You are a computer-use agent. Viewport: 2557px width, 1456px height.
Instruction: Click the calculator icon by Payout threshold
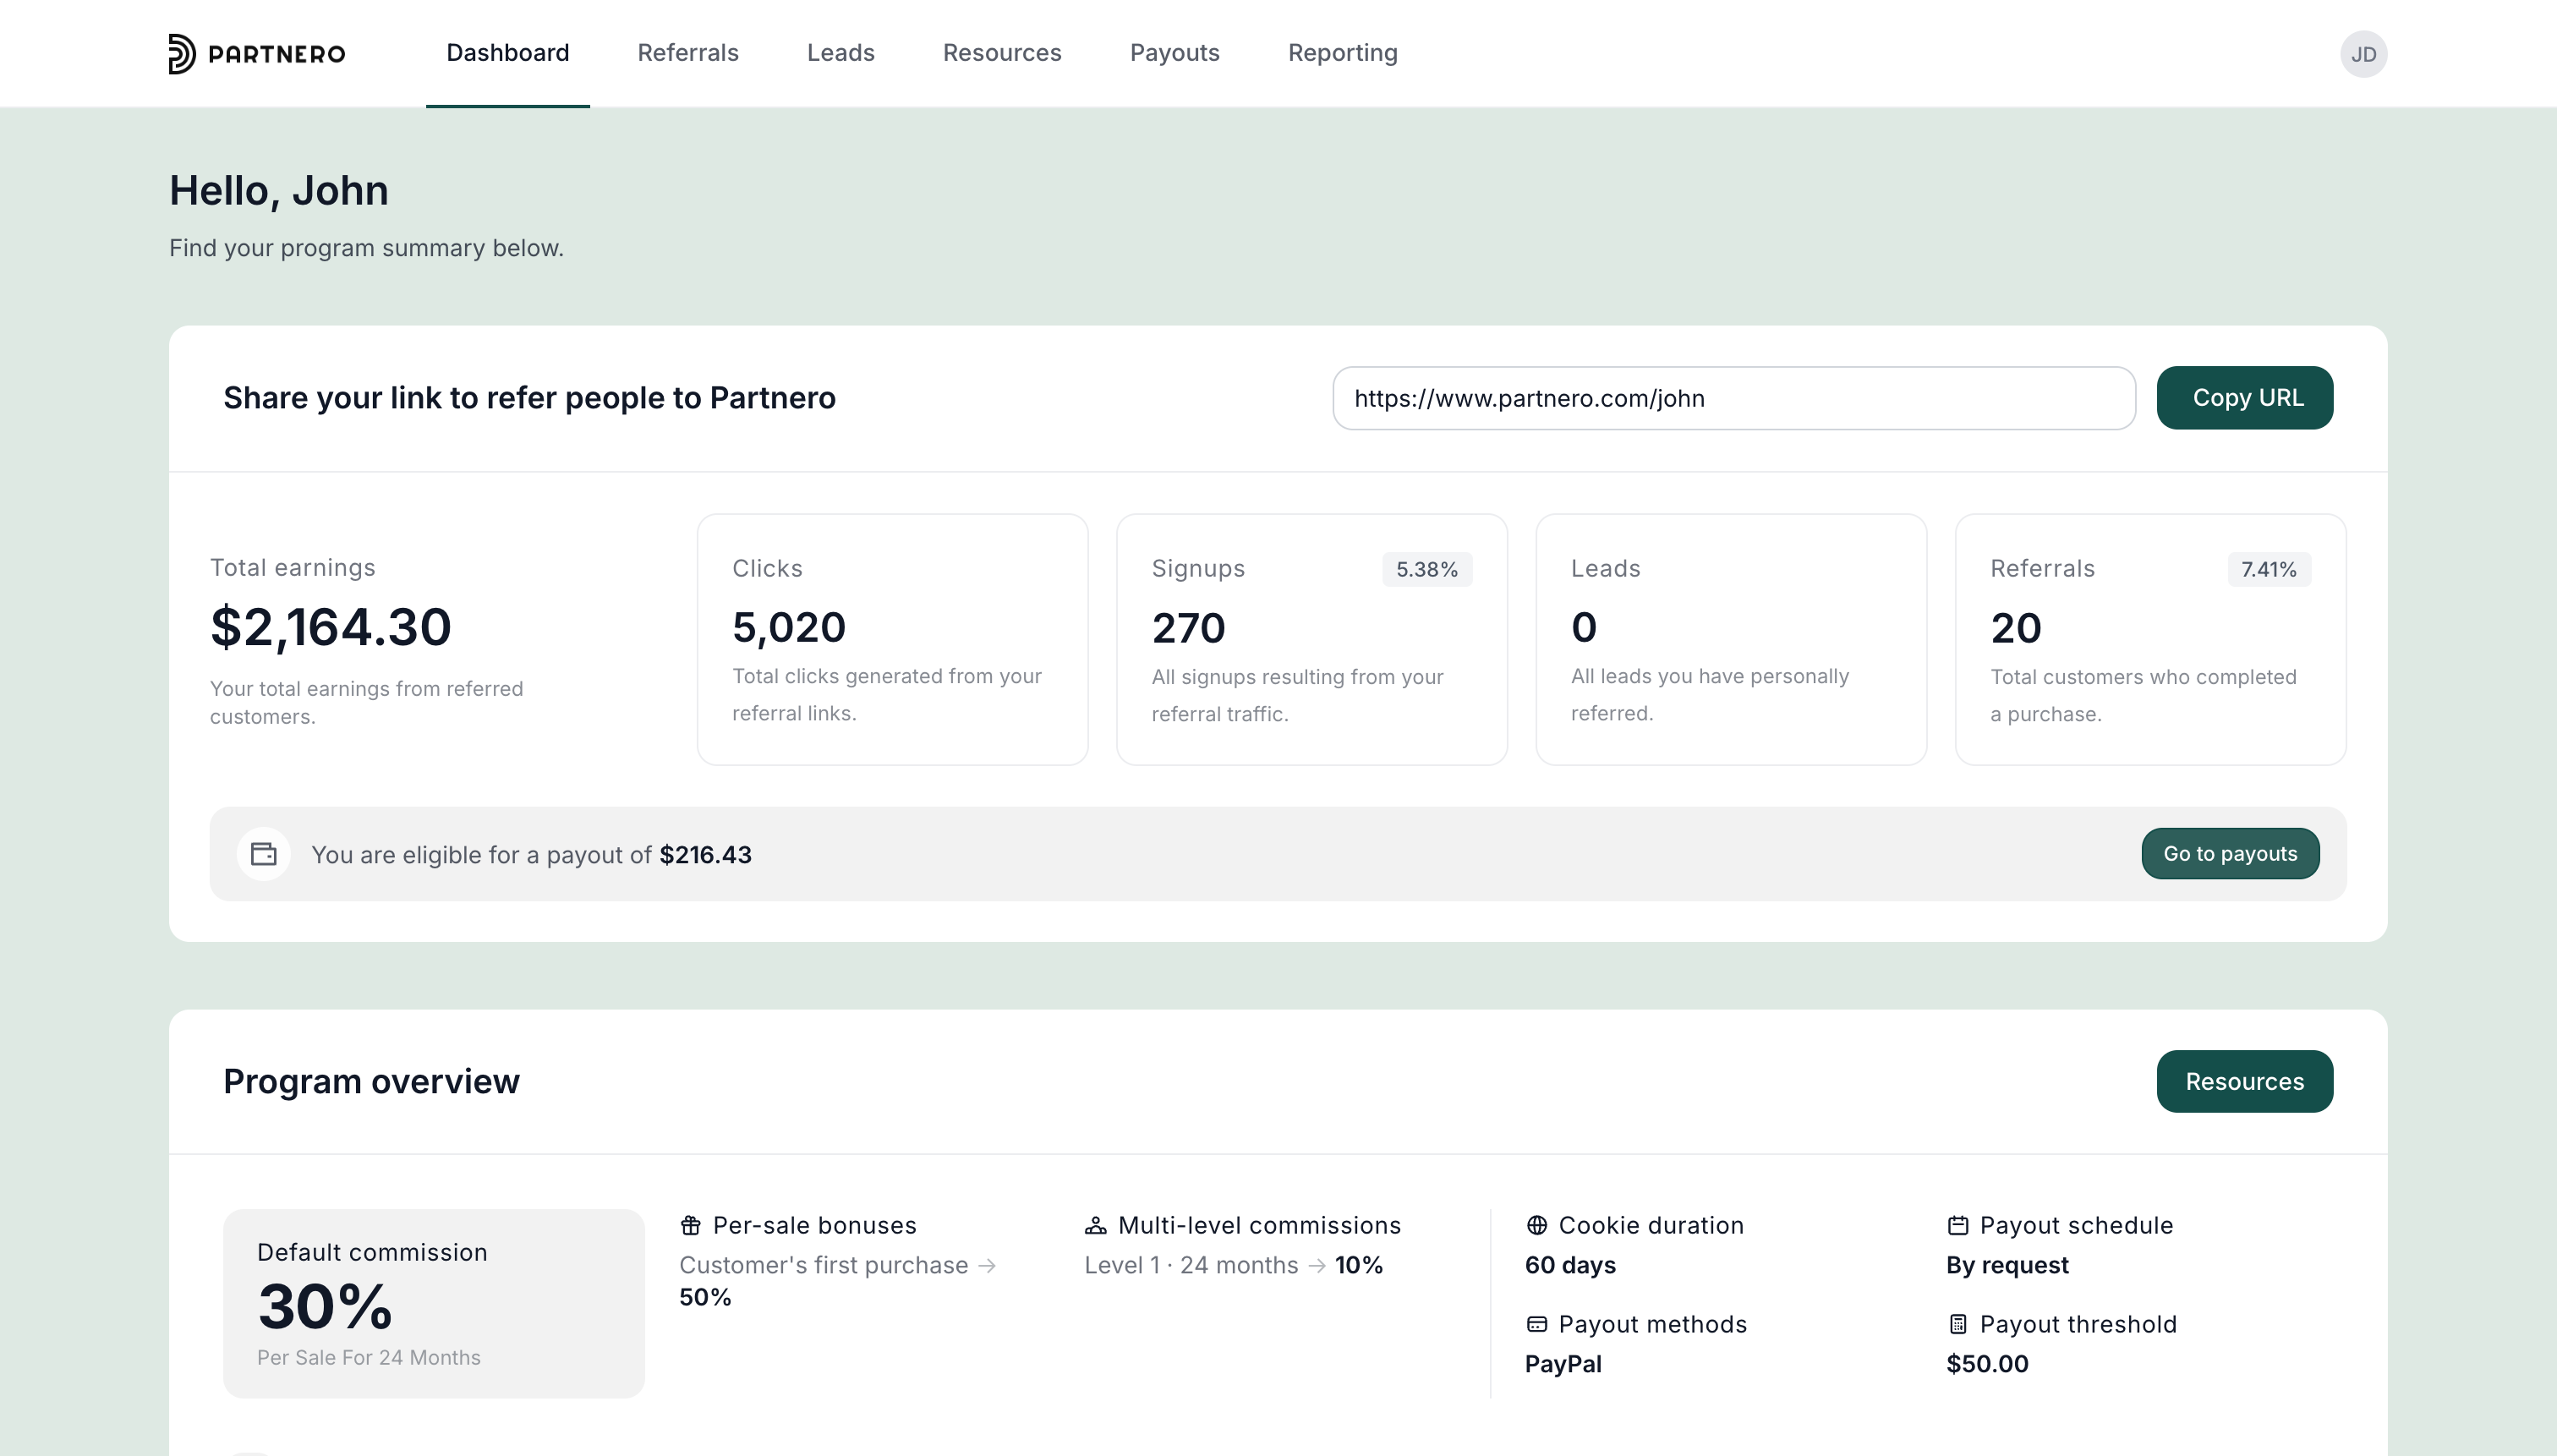pos(1958,1324)
